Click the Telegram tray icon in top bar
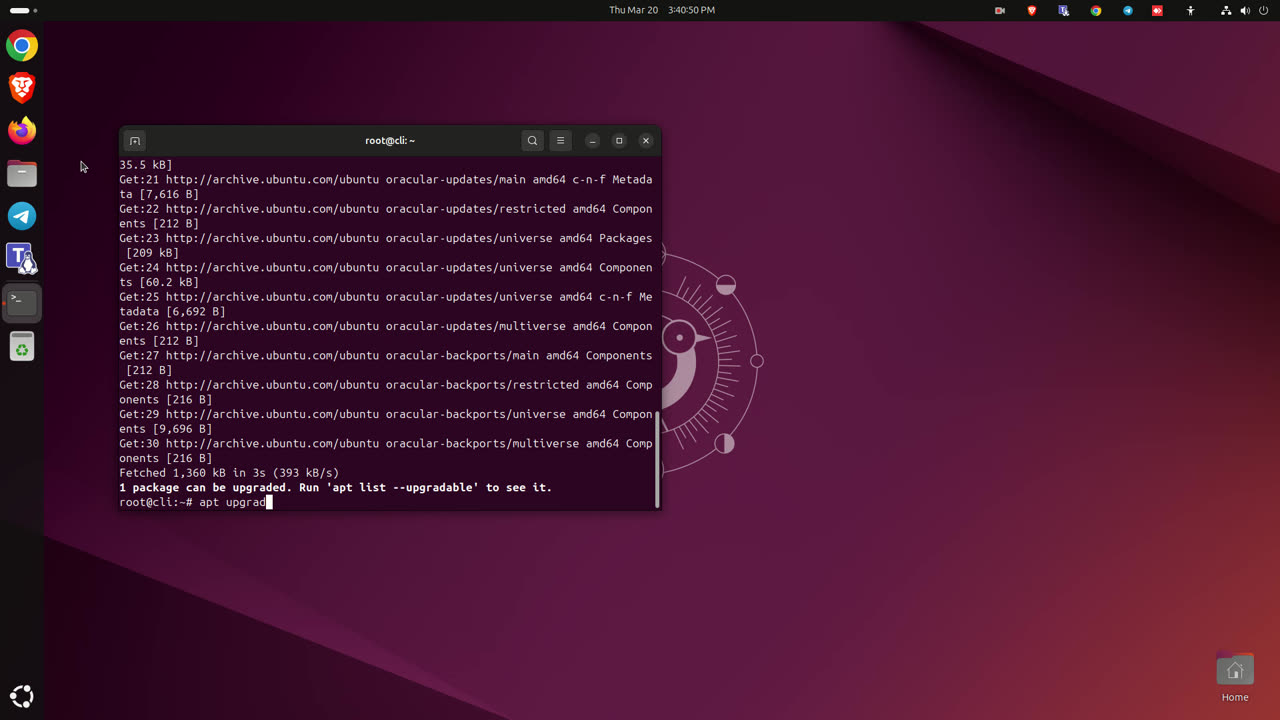This screenshot has height=720, width=1280. (1128, 10)
